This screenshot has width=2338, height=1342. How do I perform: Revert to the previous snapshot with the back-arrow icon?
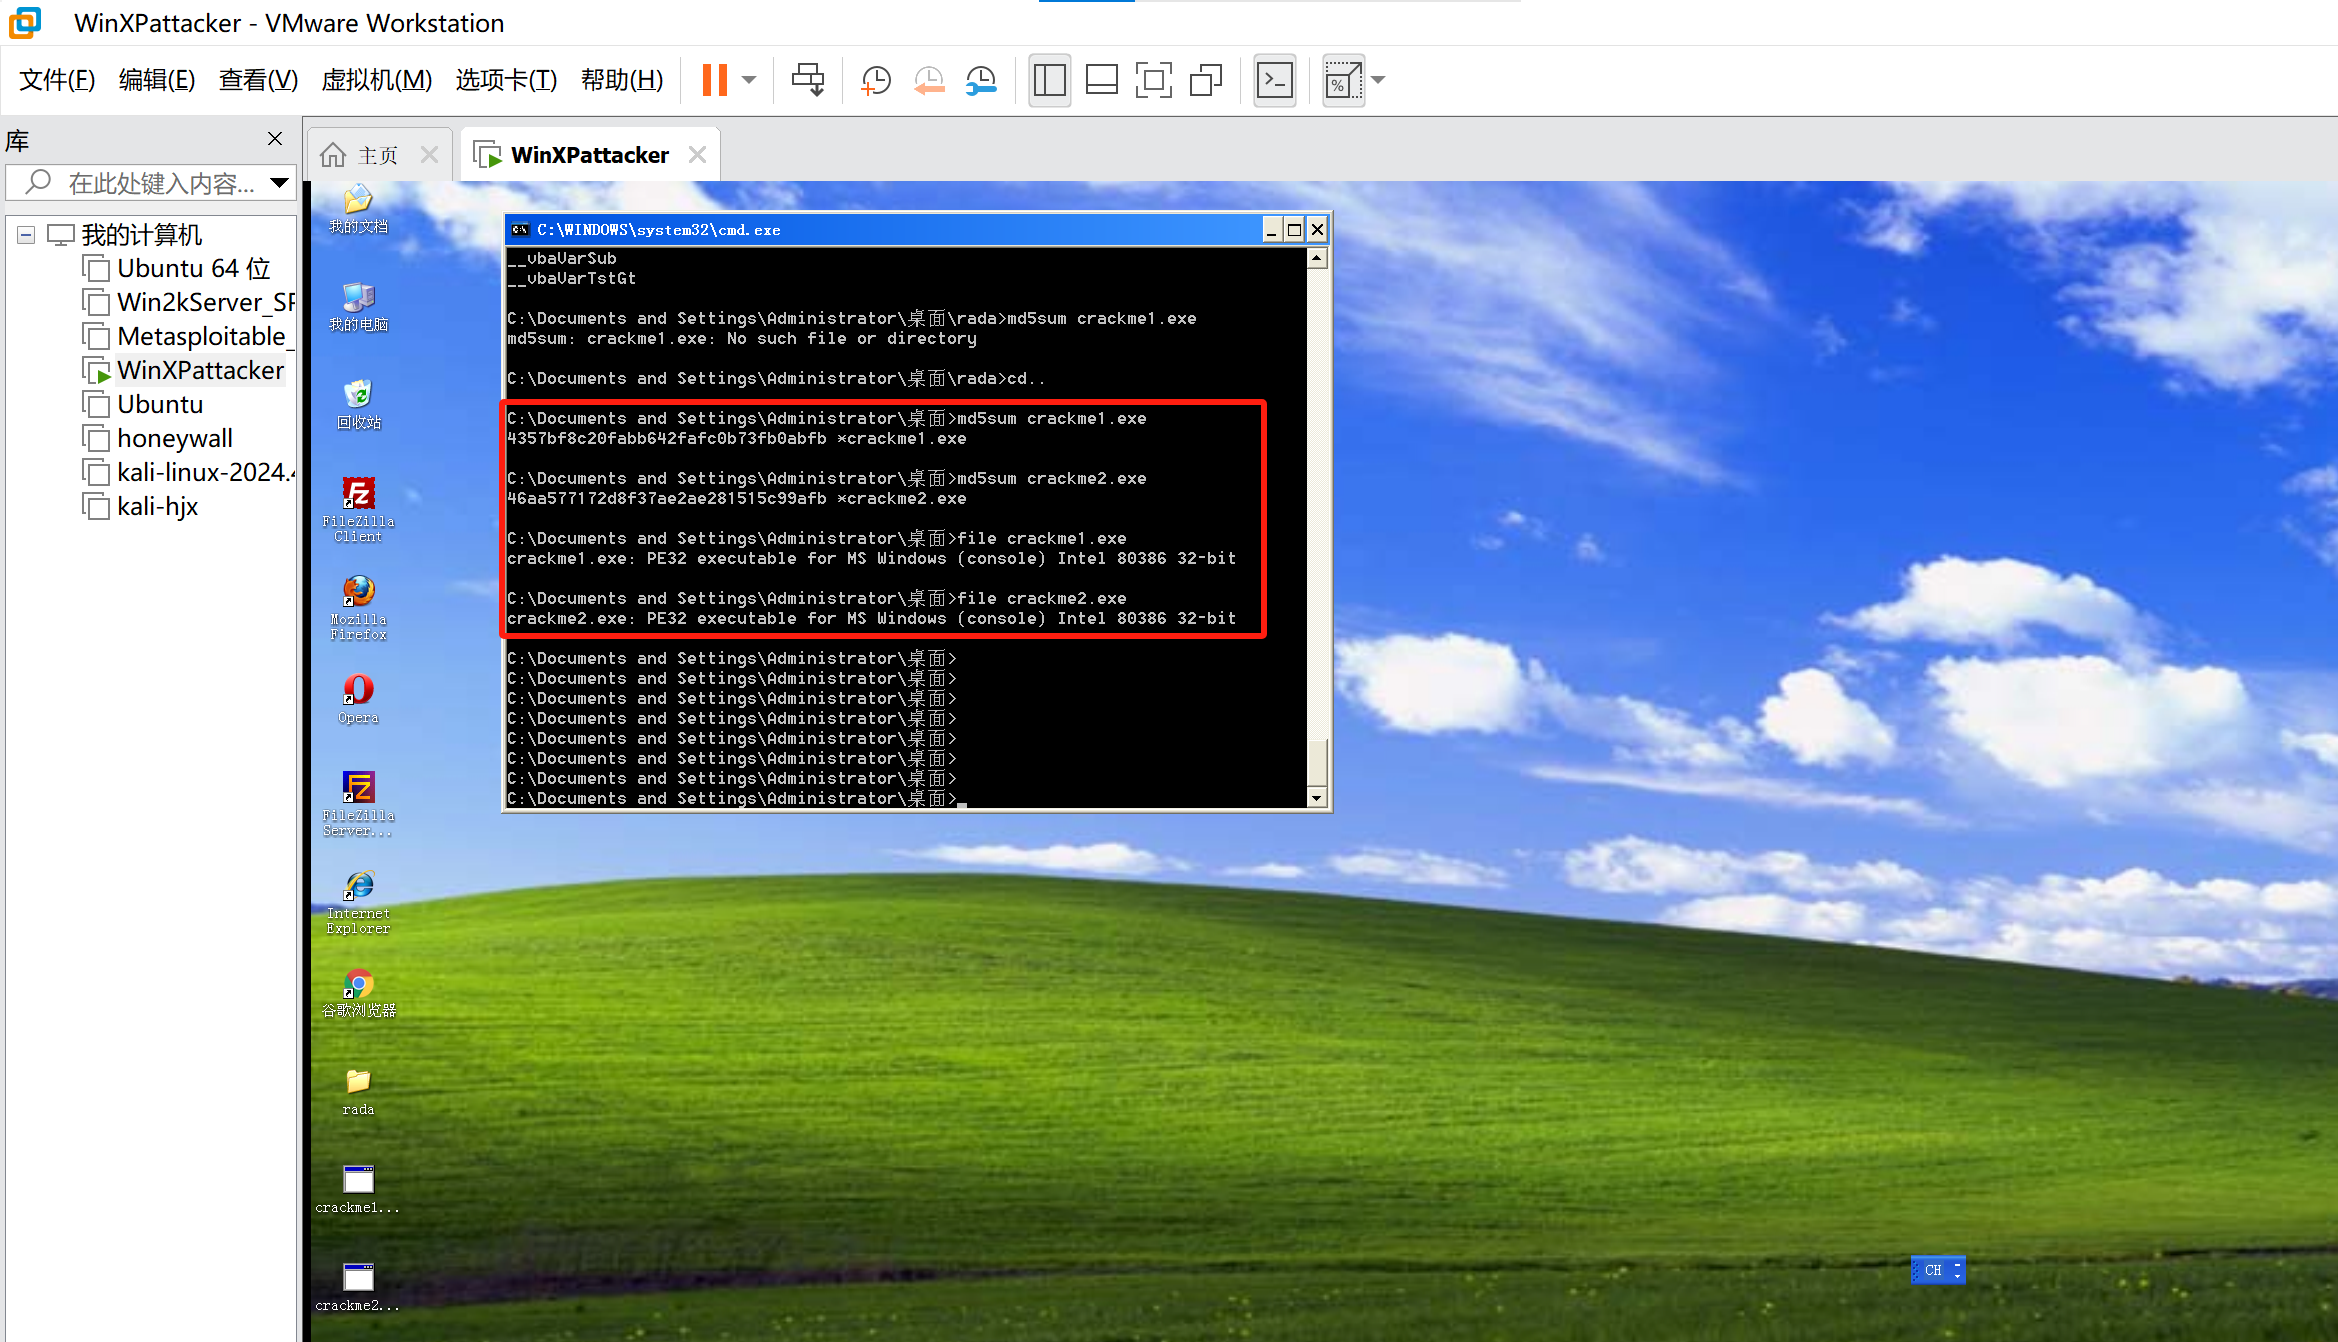click(x=929, y=80)
